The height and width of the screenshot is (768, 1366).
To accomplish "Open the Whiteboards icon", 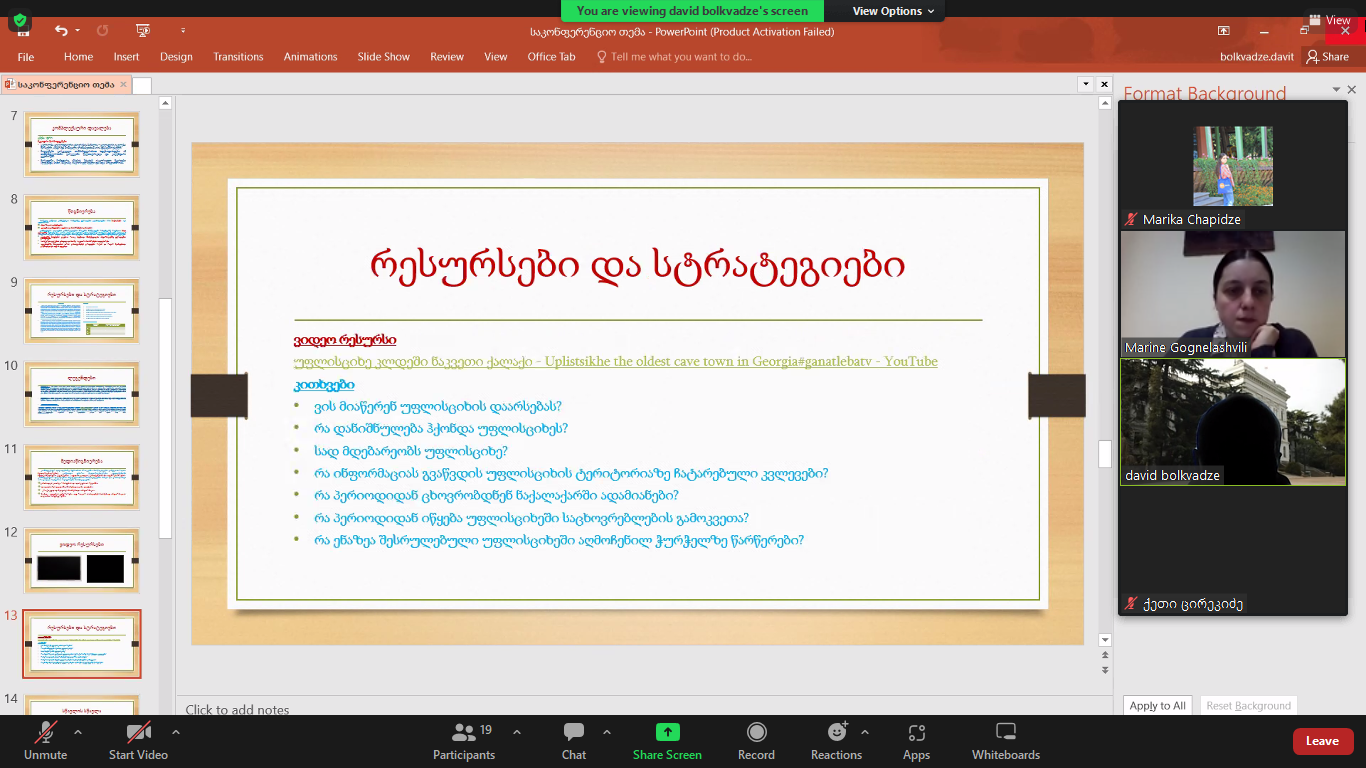I will click(x=1006, y=733).
